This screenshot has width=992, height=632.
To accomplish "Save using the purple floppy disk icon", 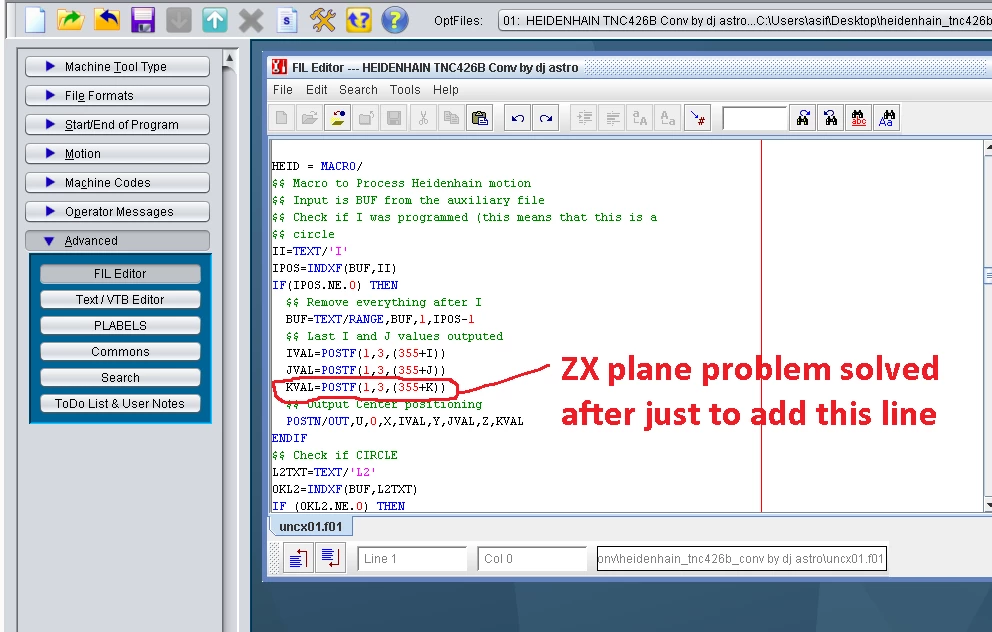I will pyautogui.click(x=143, y=20).
